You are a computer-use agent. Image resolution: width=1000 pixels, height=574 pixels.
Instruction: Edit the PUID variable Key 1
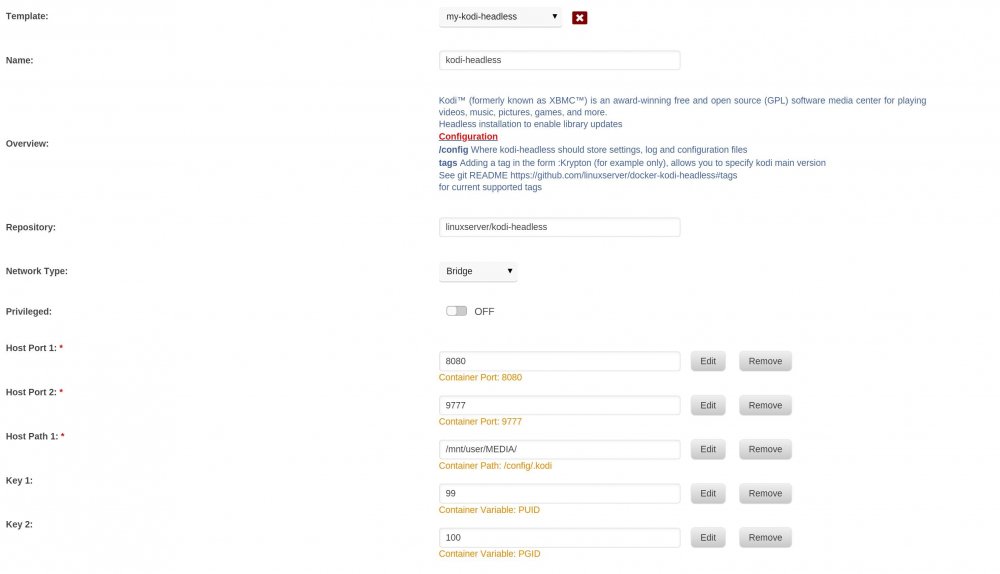click(708, 493)
